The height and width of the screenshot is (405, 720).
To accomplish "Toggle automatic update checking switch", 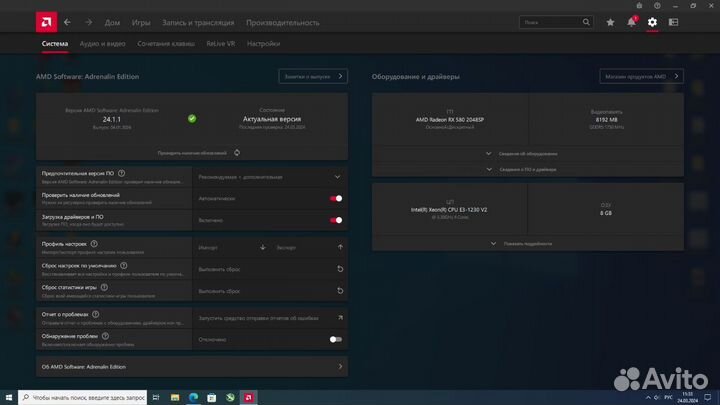I will coord(336,198).
